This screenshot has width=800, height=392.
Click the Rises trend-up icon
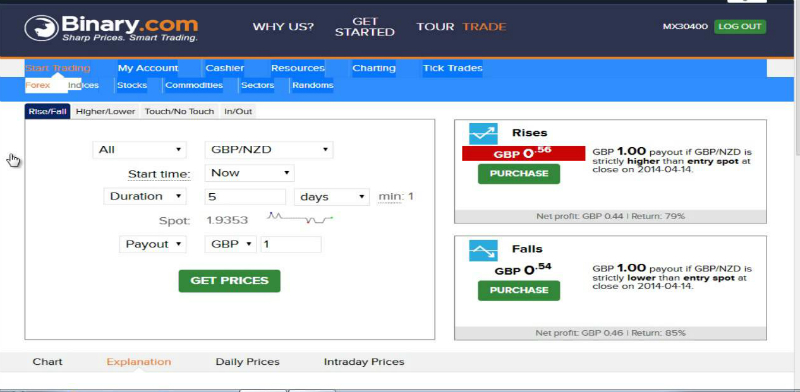coord(483,134)
